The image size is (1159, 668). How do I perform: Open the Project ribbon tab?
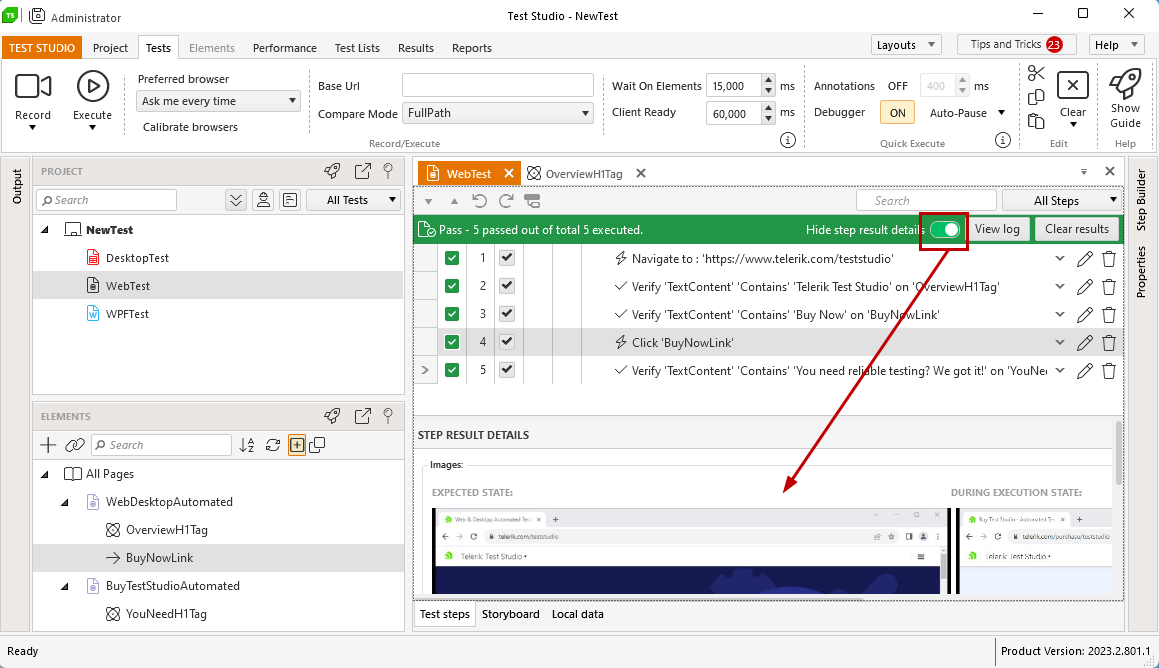110,48
